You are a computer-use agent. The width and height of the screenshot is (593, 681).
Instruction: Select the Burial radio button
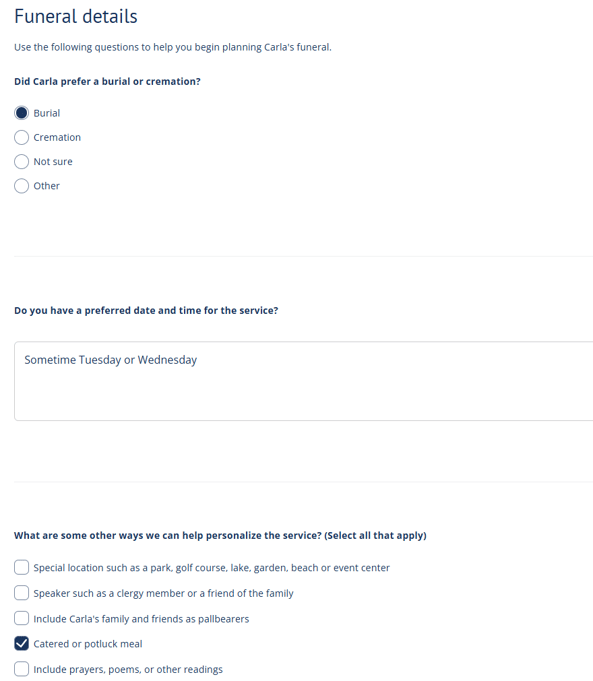[x=21, y=113]
